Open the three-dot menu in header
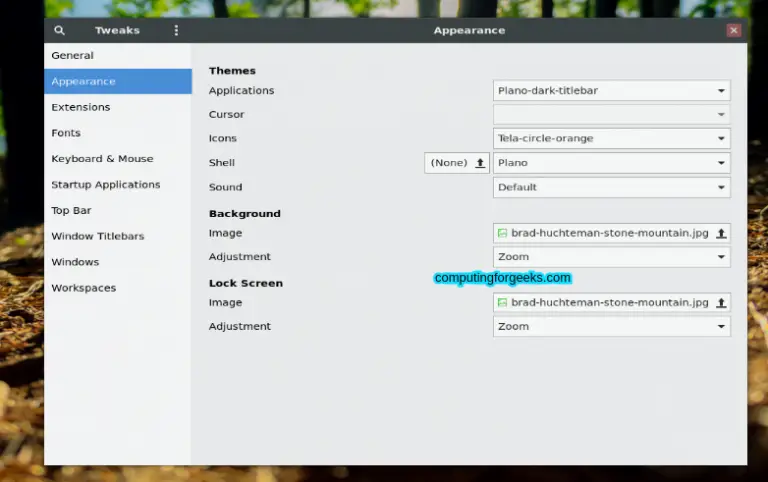 176,31
